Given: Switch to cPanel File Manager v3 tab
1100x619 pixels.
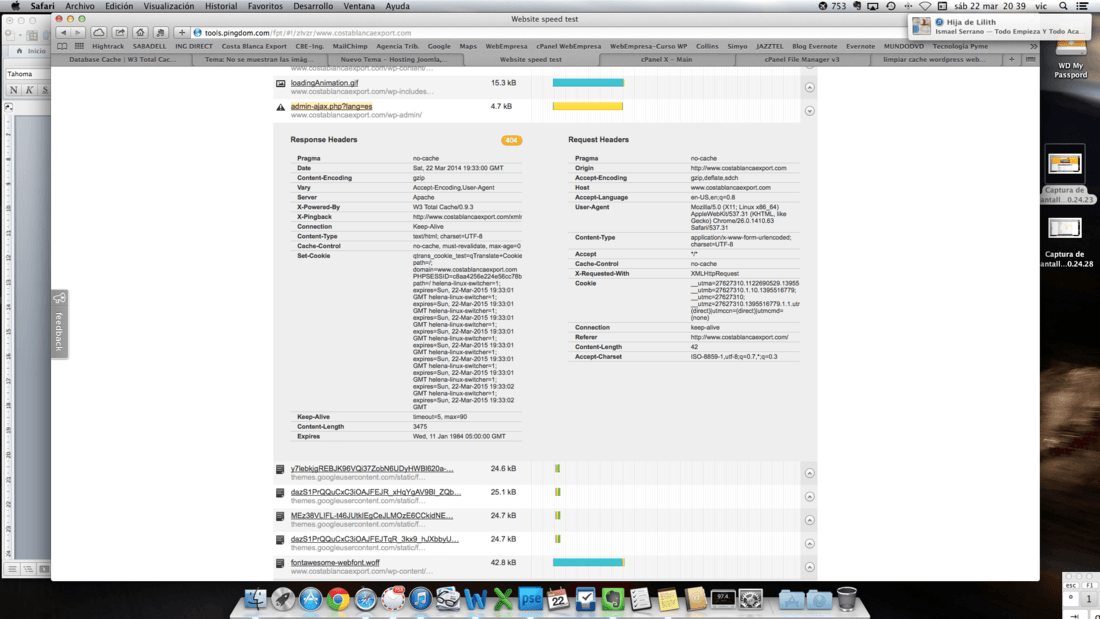Looking at the screenshot, I should [x=802, y=60].
